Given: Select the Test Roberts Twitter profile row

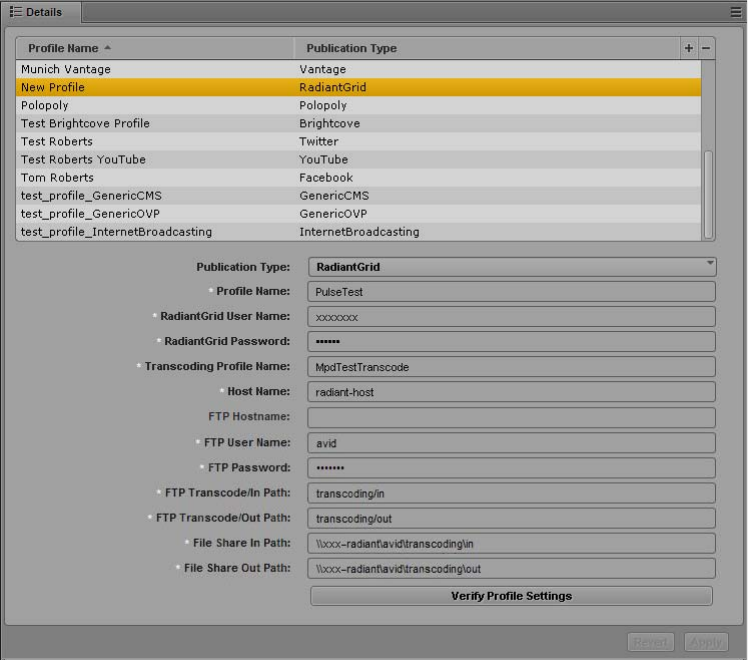Looking at the screenshot, I should click(359, 142).
